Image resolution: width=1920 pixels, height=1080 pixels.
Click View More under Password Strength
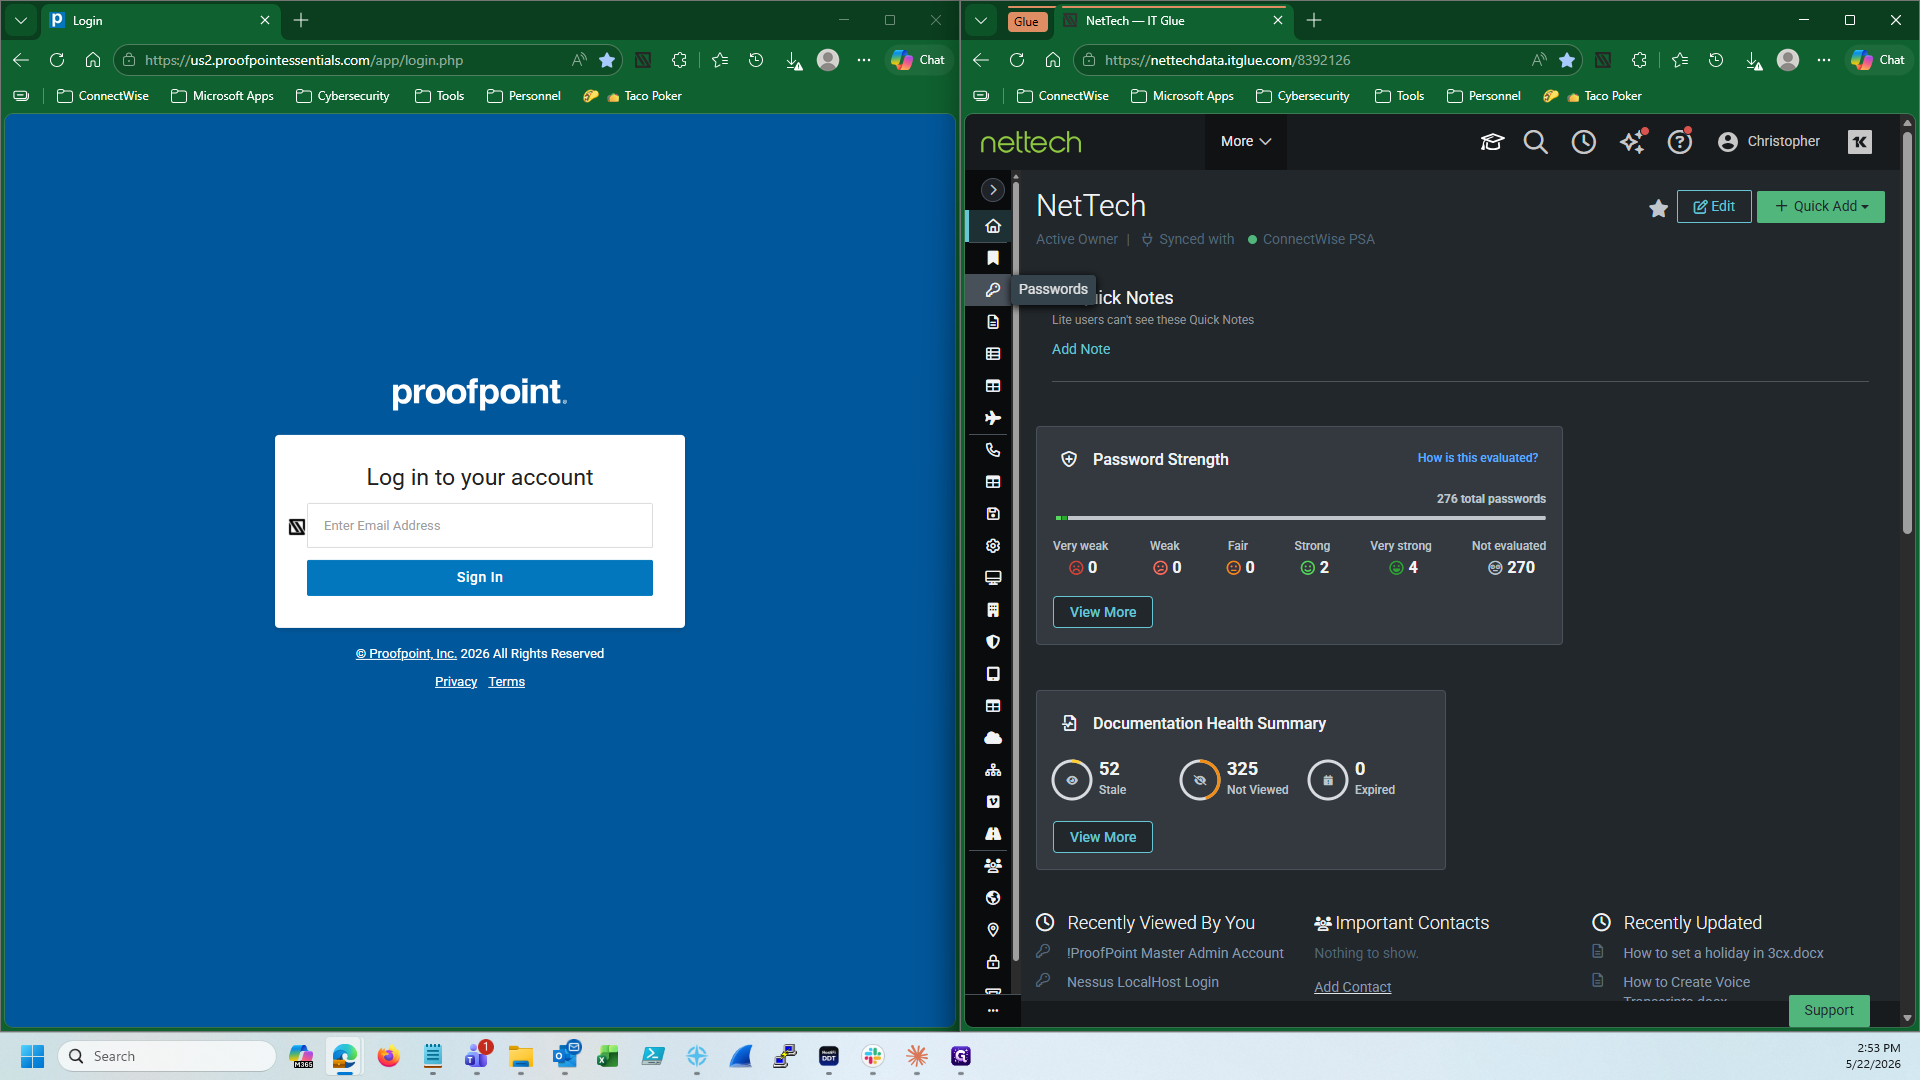click(x=1102, y=612)
